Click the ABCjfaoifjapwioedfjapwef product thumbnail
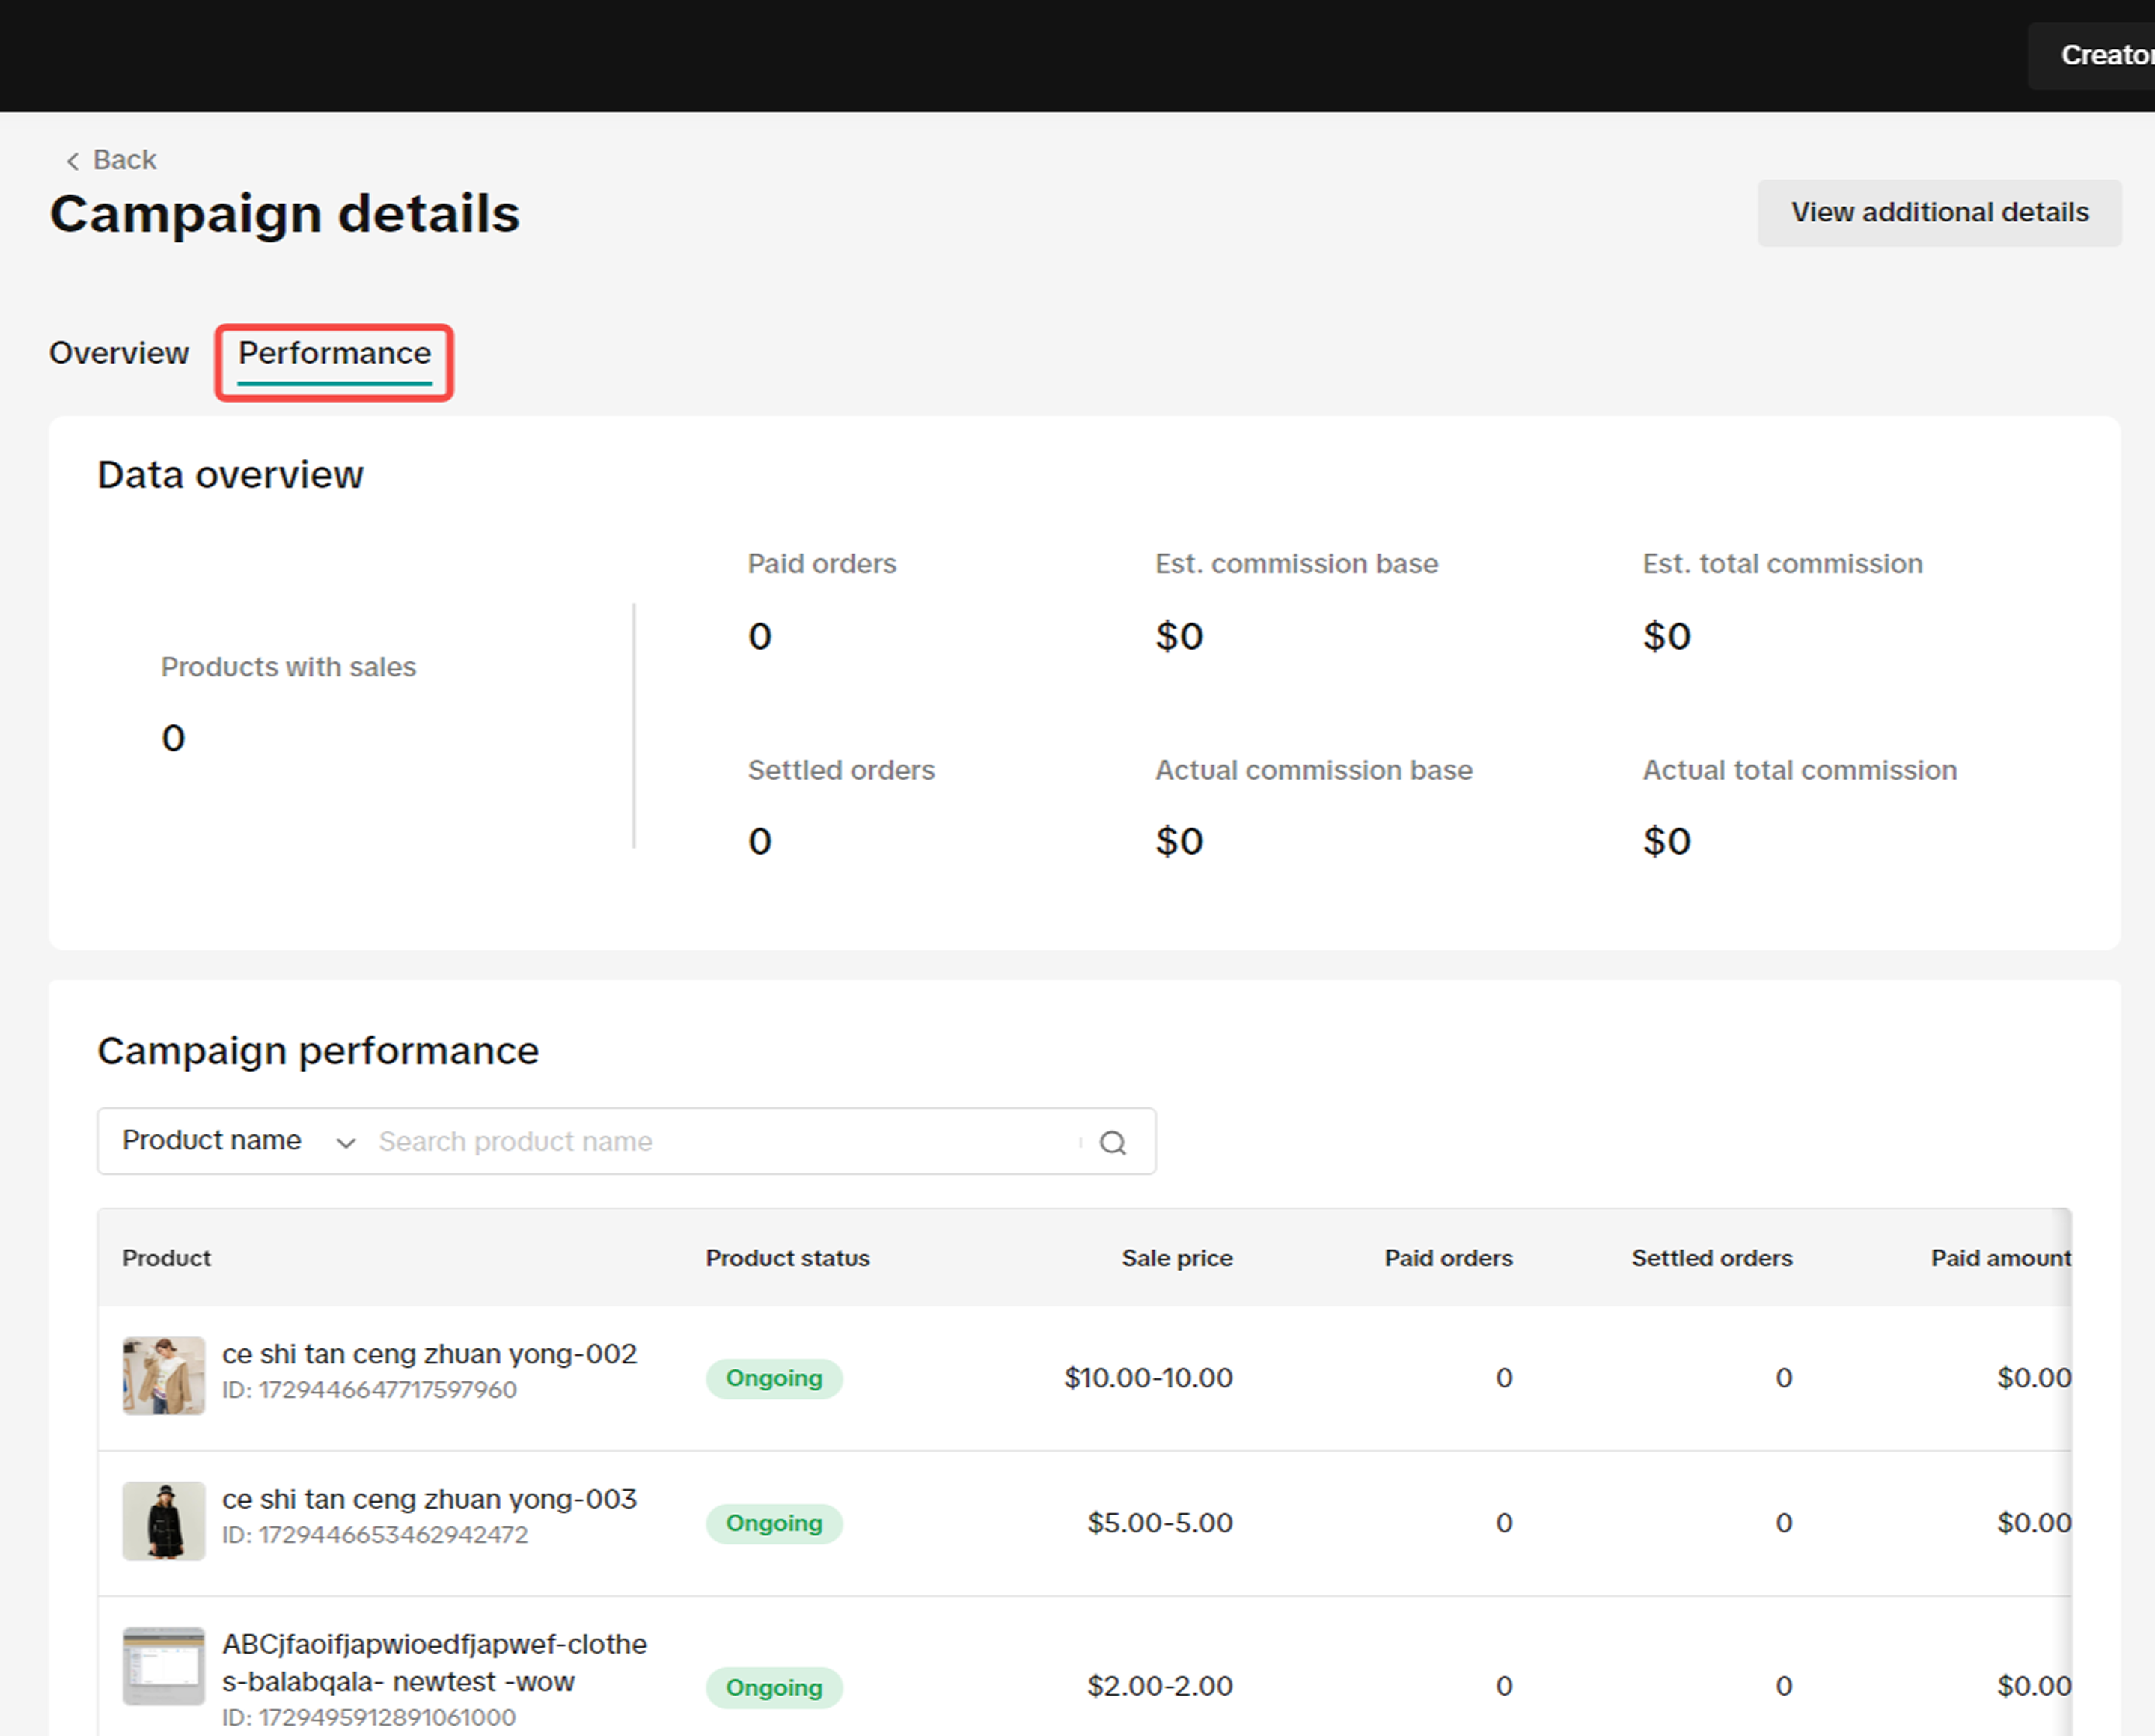This screenshot has width=2155, height=1736. point(163,1665)
